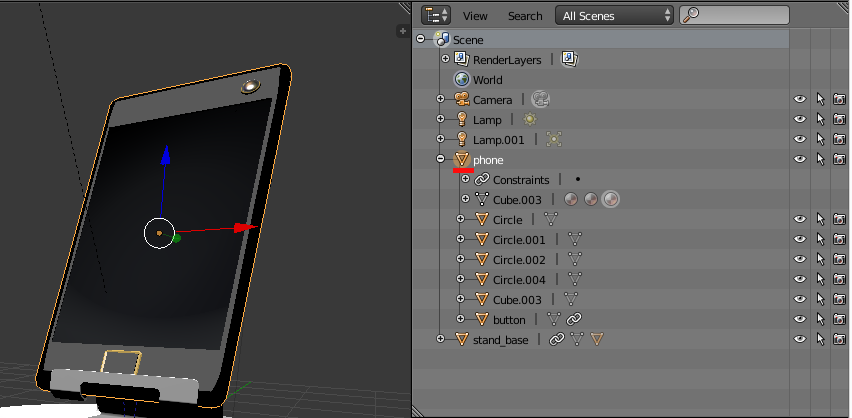Viewport: 852px width, 418px height.
Task: Click the Lamp object bulb icon
Action: tap(462, 119)
